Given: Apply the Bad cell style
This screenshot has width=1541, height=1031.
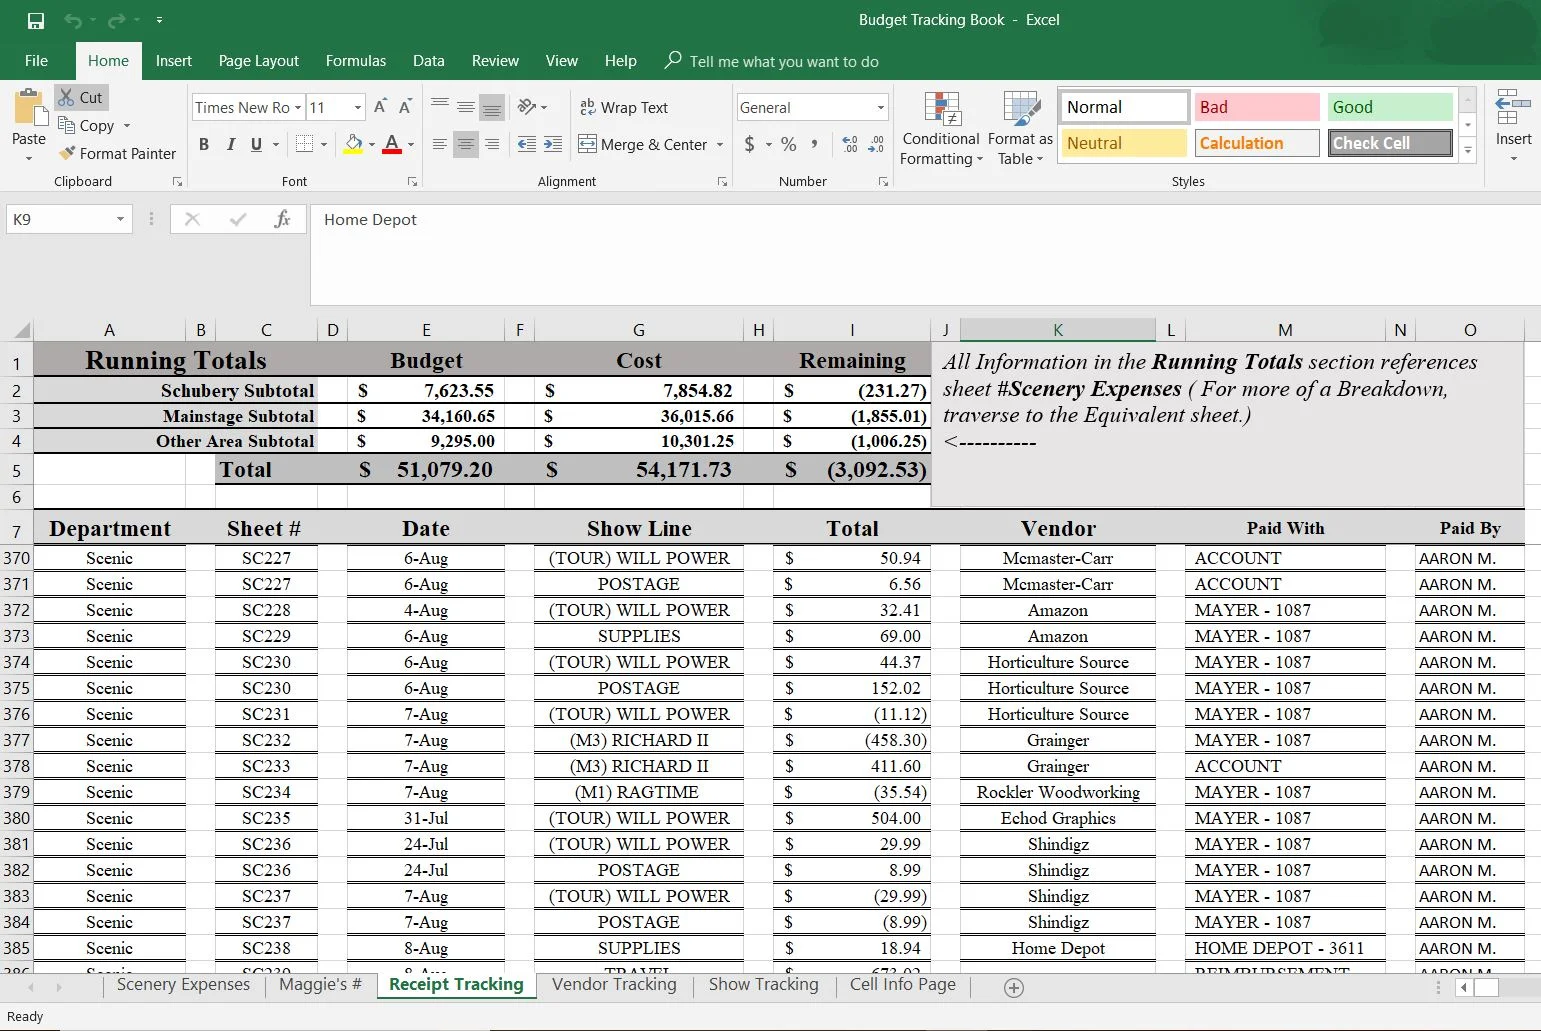Looking at the screenshot, I should coord(1257,107).
